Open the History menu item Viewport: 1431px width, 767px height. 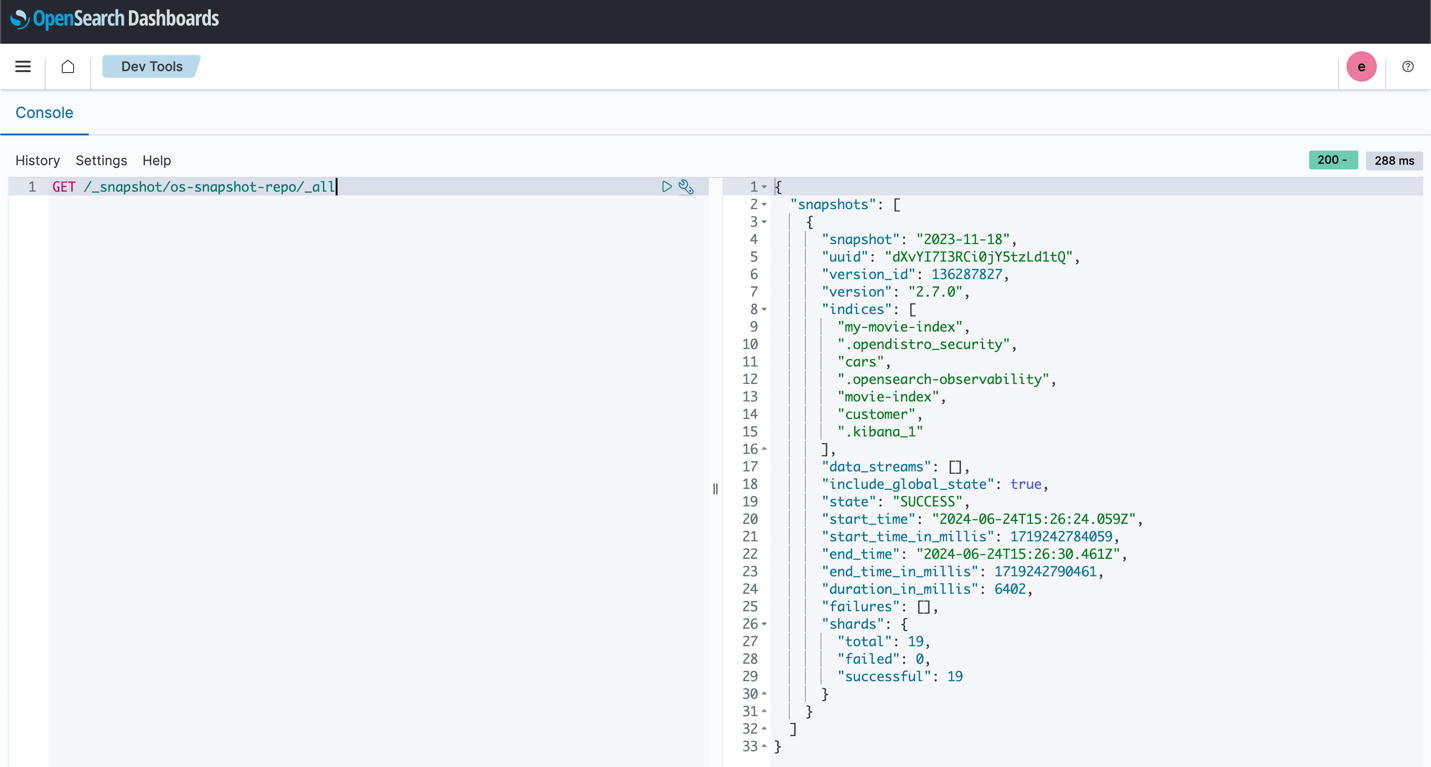tap(38, 161)
